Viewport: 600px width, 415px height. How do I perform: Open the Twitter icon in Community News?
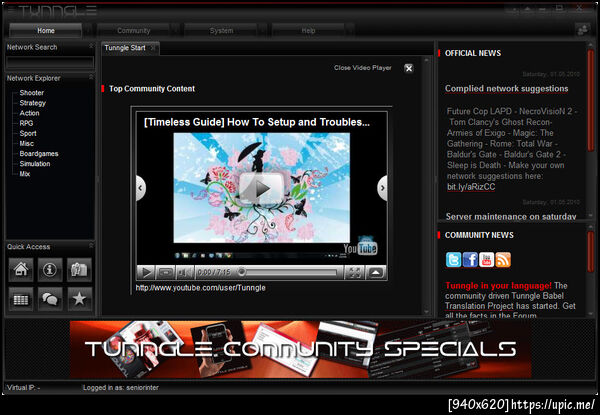point(453,260)
